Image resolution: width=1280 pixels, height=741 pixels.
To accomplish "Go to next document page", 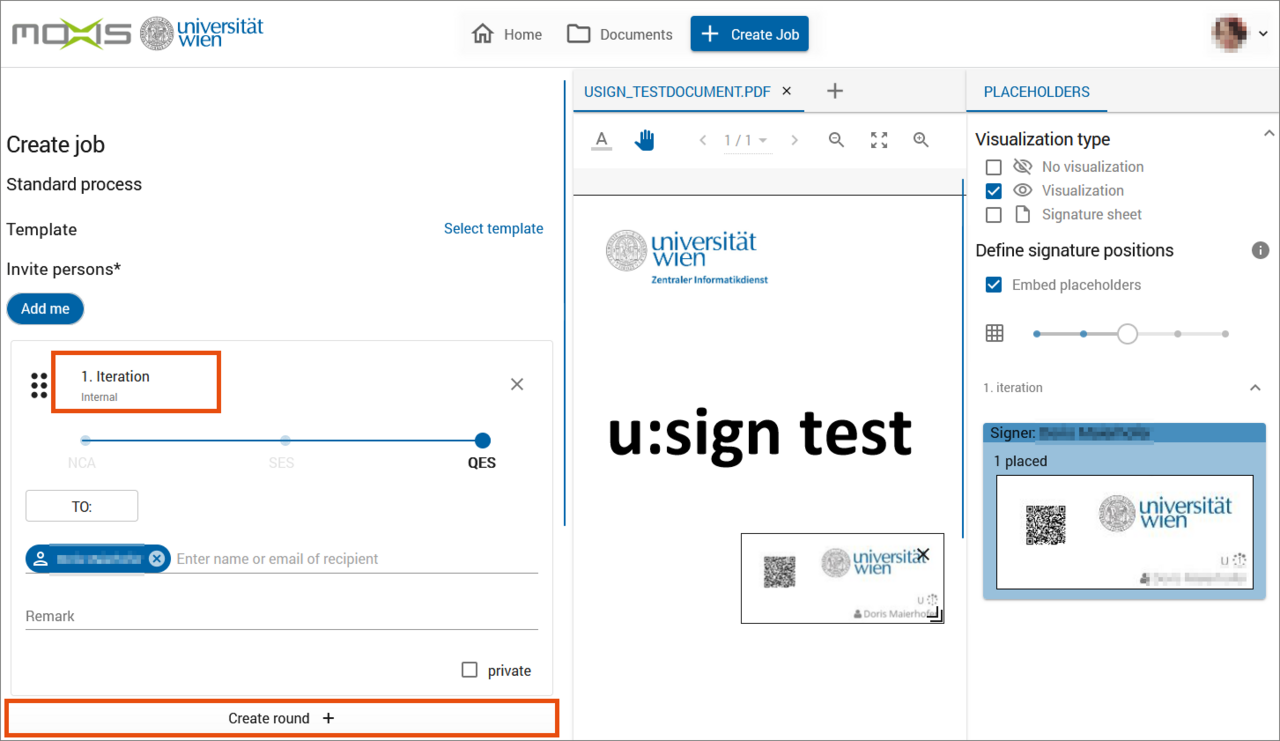I will pyautogui.click(x=795, y=141).
